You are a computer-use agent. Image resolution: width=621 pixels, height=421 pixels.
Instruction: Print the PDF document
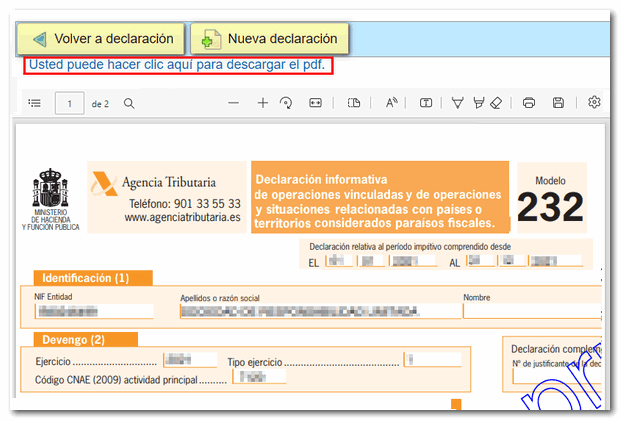tap(529, 103)
